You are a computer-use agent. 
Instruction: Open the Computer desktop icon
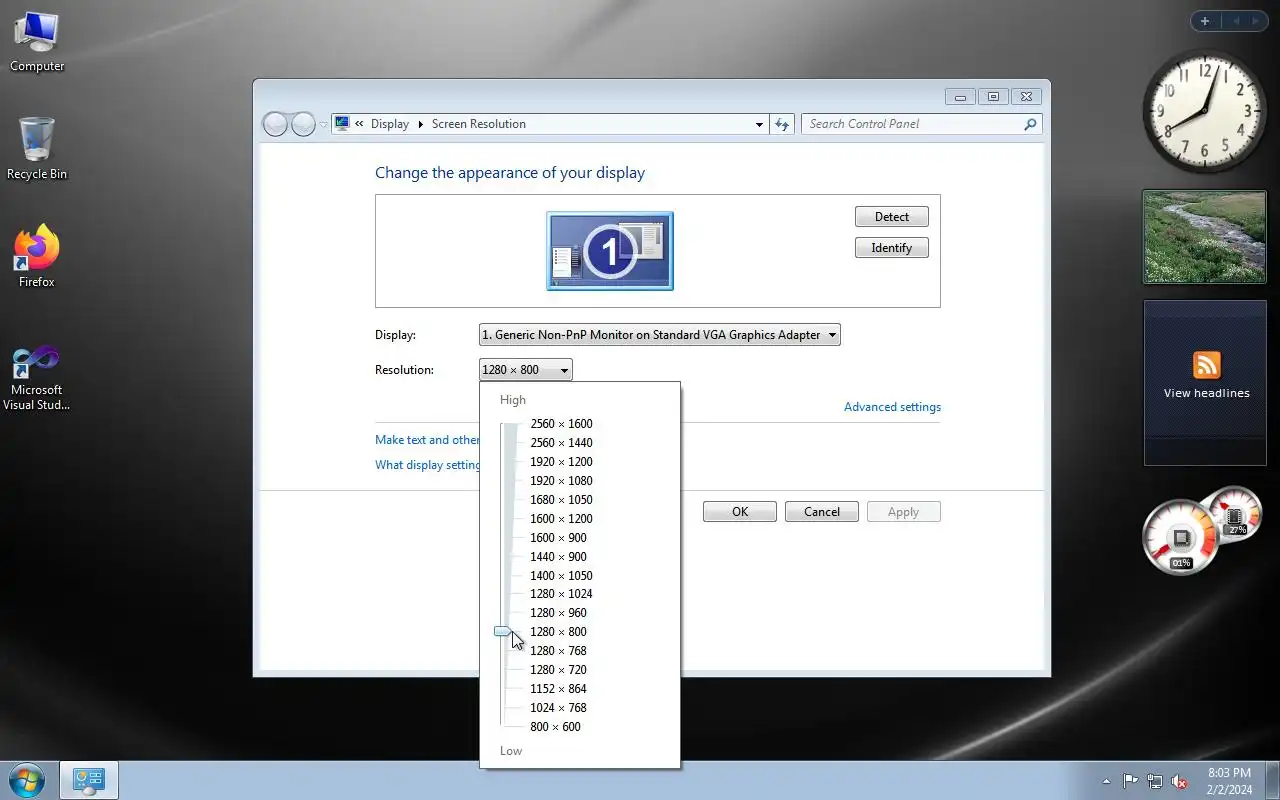[x=37, y=42]
